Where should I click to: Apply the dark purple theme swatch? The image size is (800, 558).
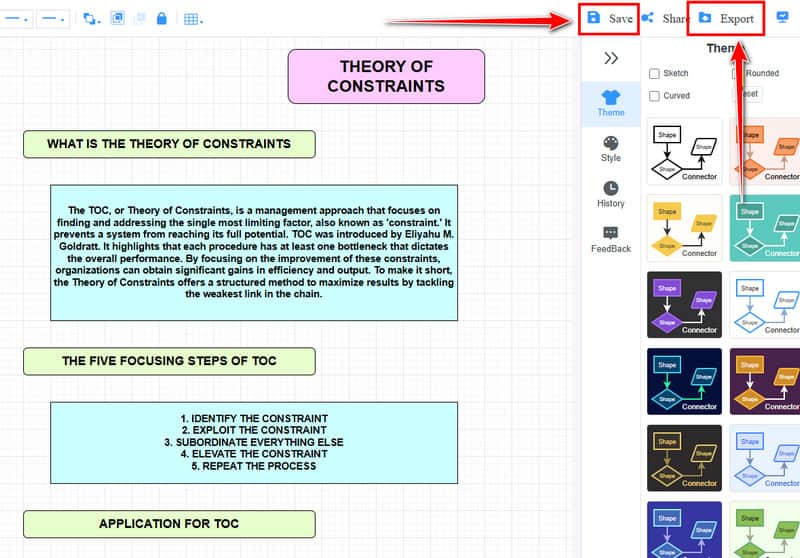[x=765, y=381]
